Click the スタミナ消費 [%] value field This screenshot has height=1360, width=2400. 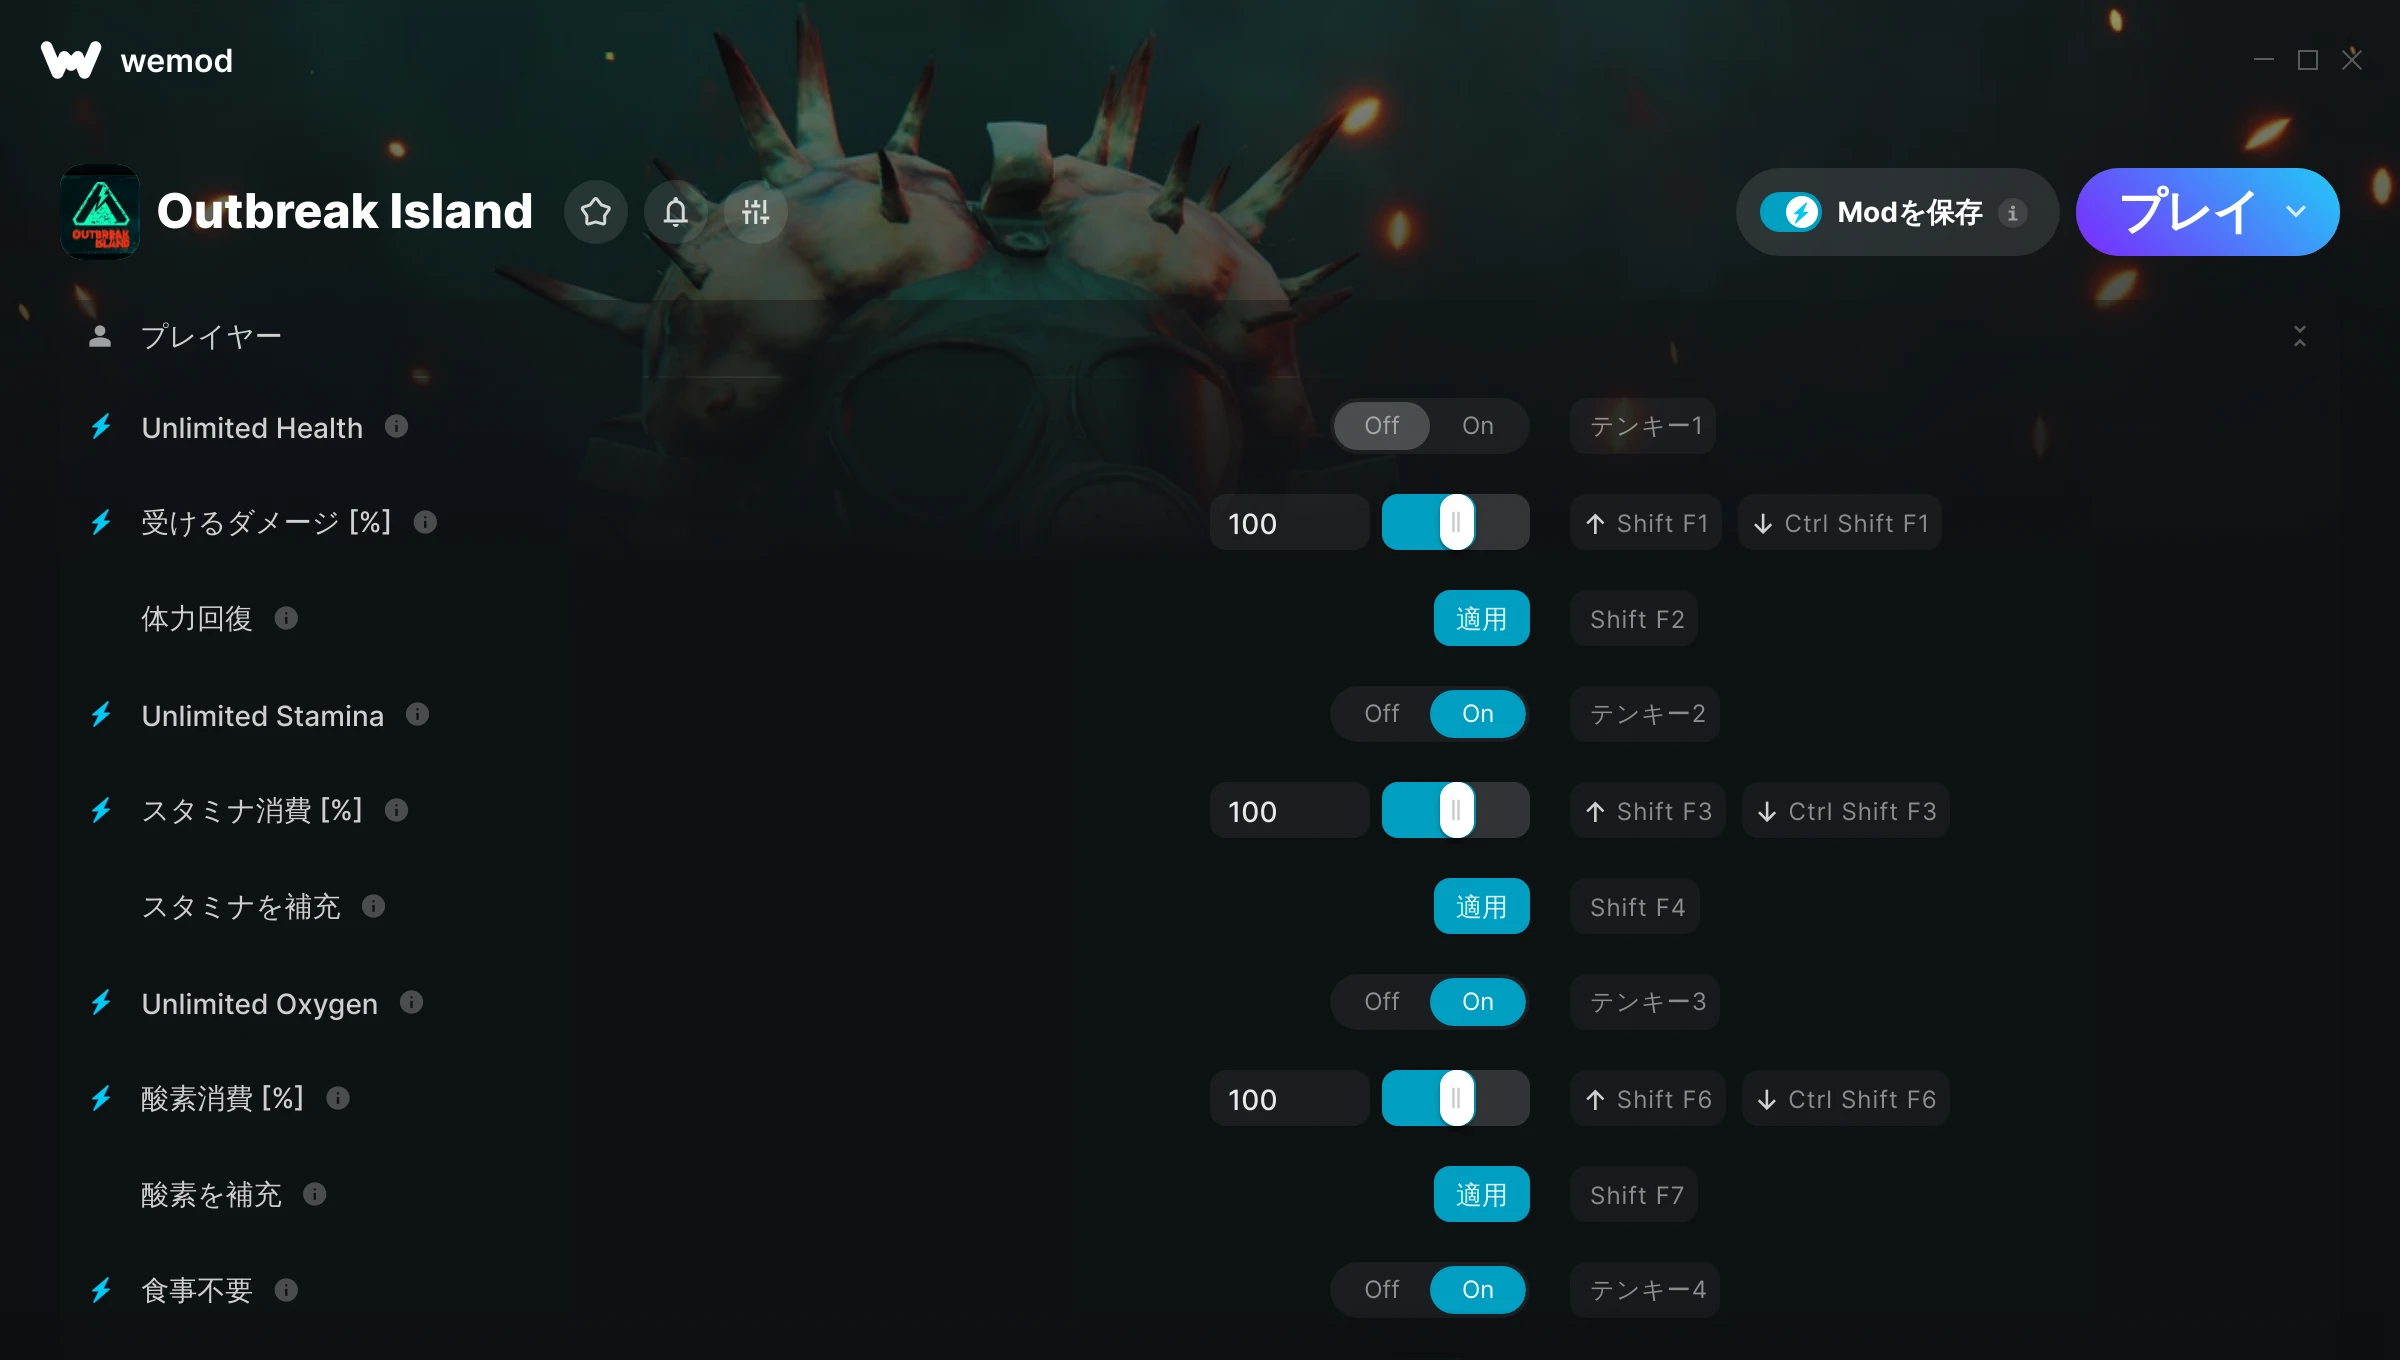tap(1289, 810)
